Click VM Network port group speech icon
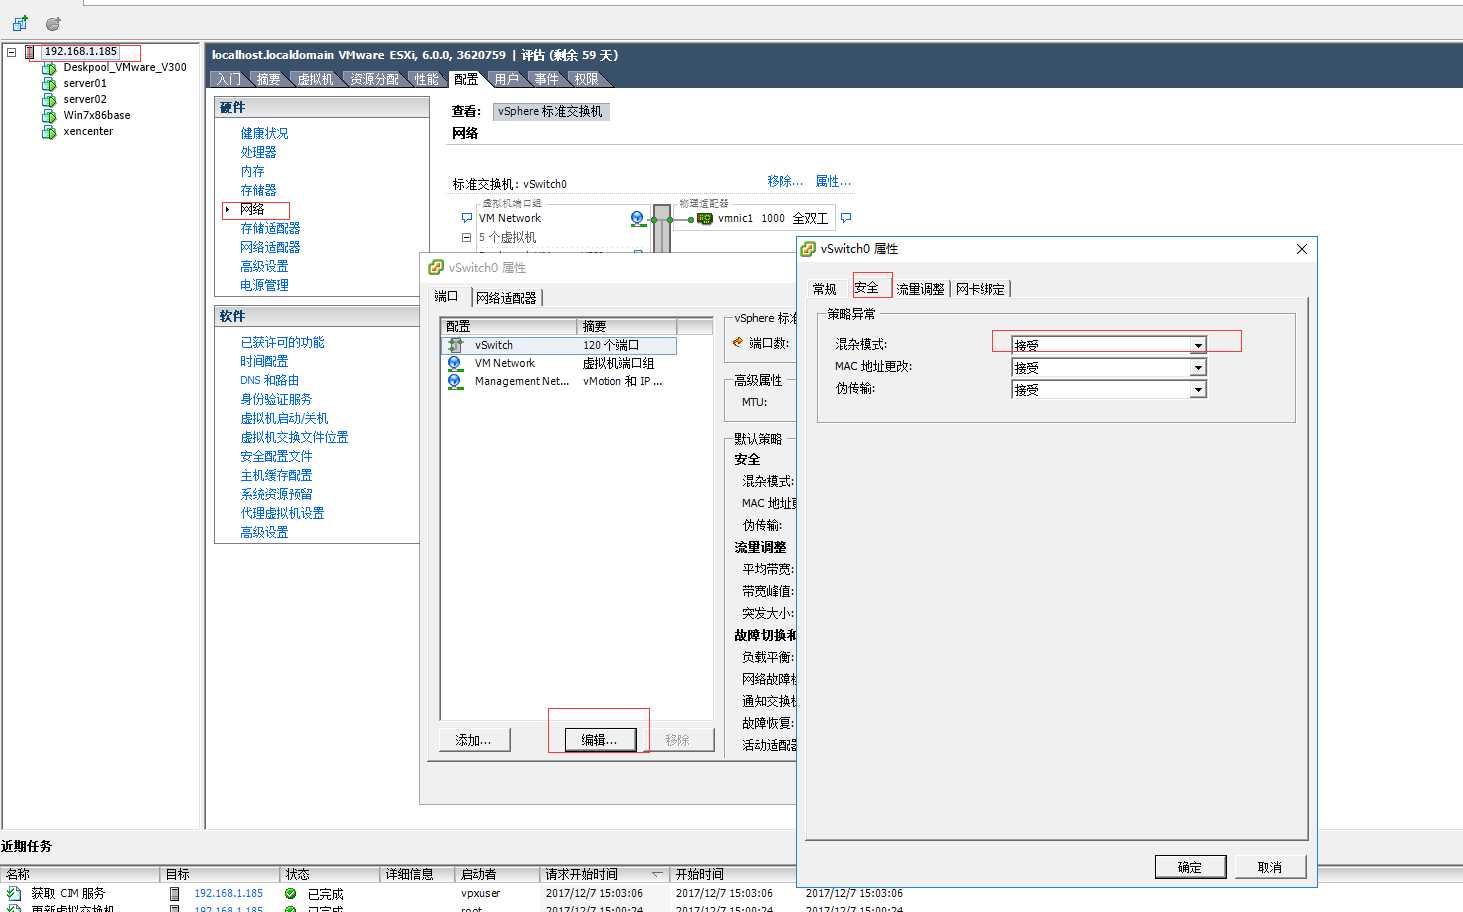This screenshot has height=912, width=1463. coord(466,218)
